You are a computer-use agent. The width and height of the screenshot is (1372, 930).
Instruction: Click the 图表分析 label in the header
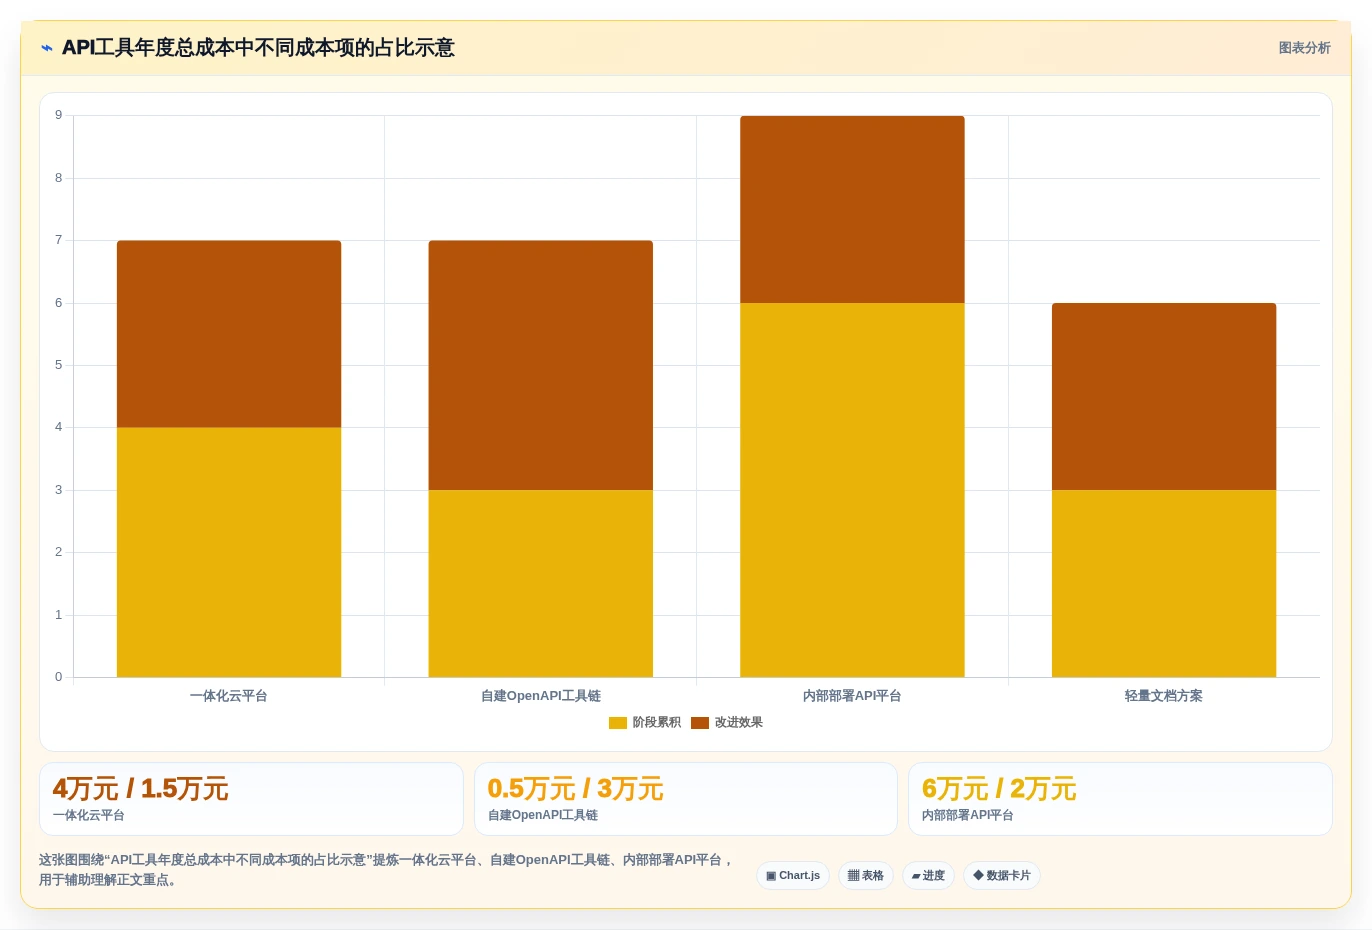tap(1304, 48)
